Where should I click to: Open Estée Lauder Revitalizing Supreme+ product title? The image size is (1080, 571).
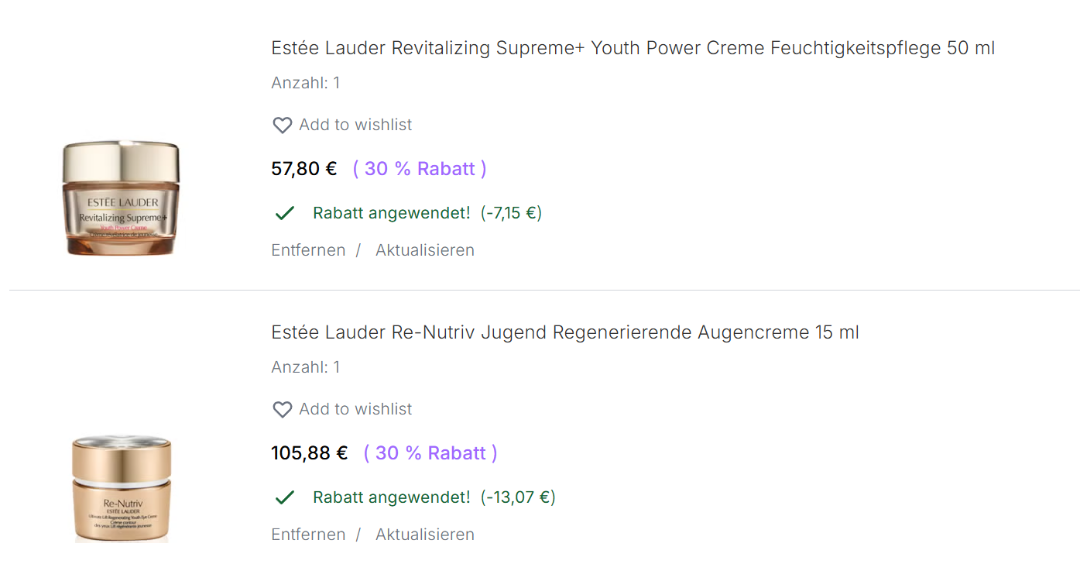632,48
